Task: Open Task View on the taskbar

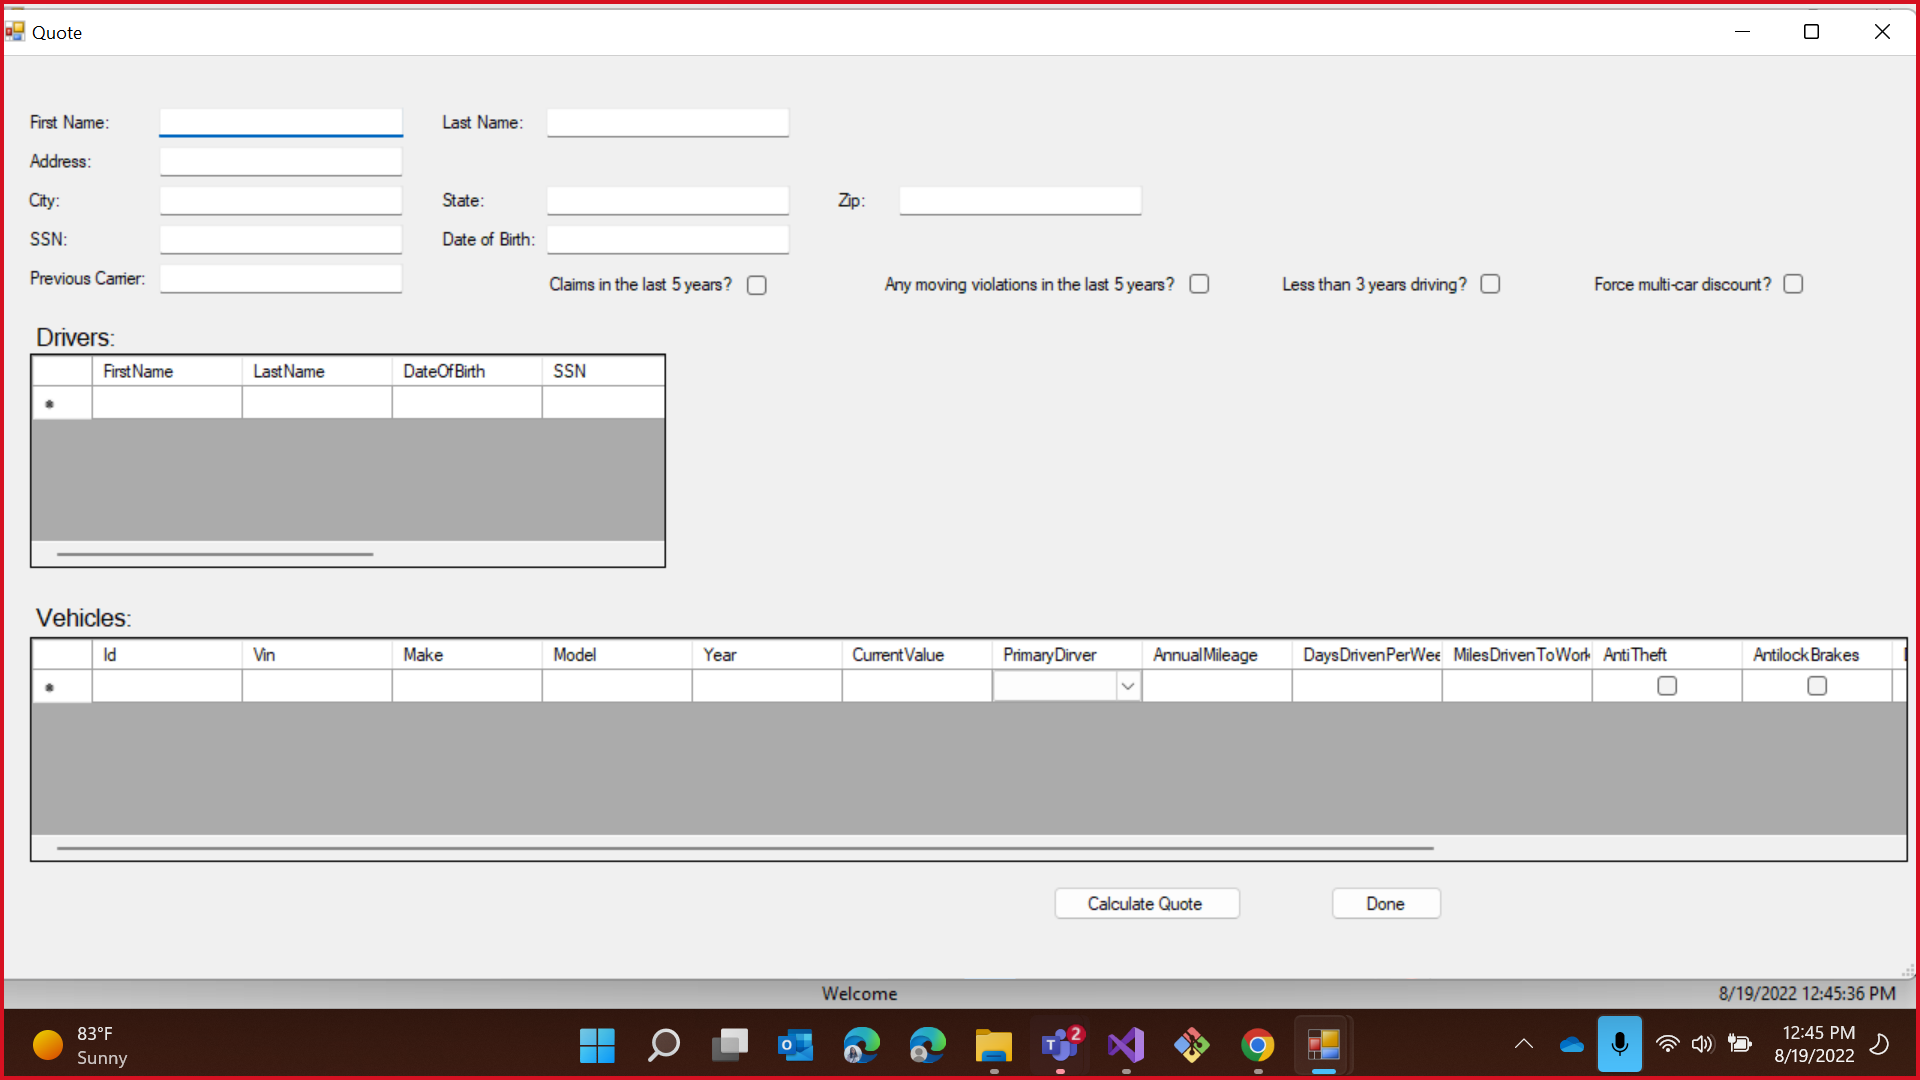Action: 729,1046
